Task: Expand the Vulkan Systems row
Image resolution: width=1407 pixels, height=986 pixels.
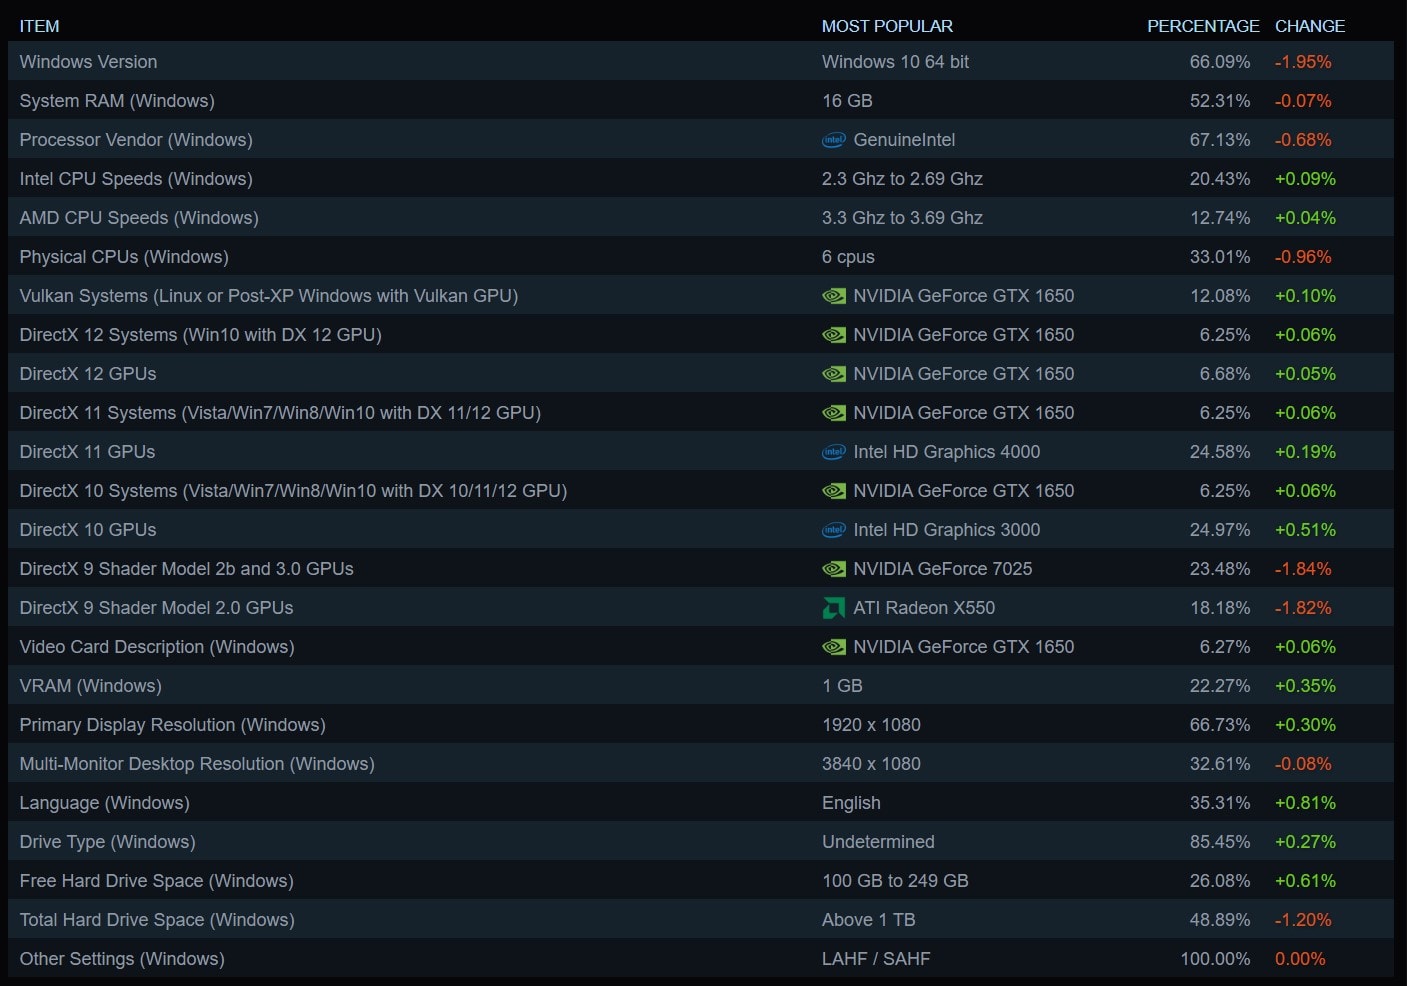Action: [701, 295]
